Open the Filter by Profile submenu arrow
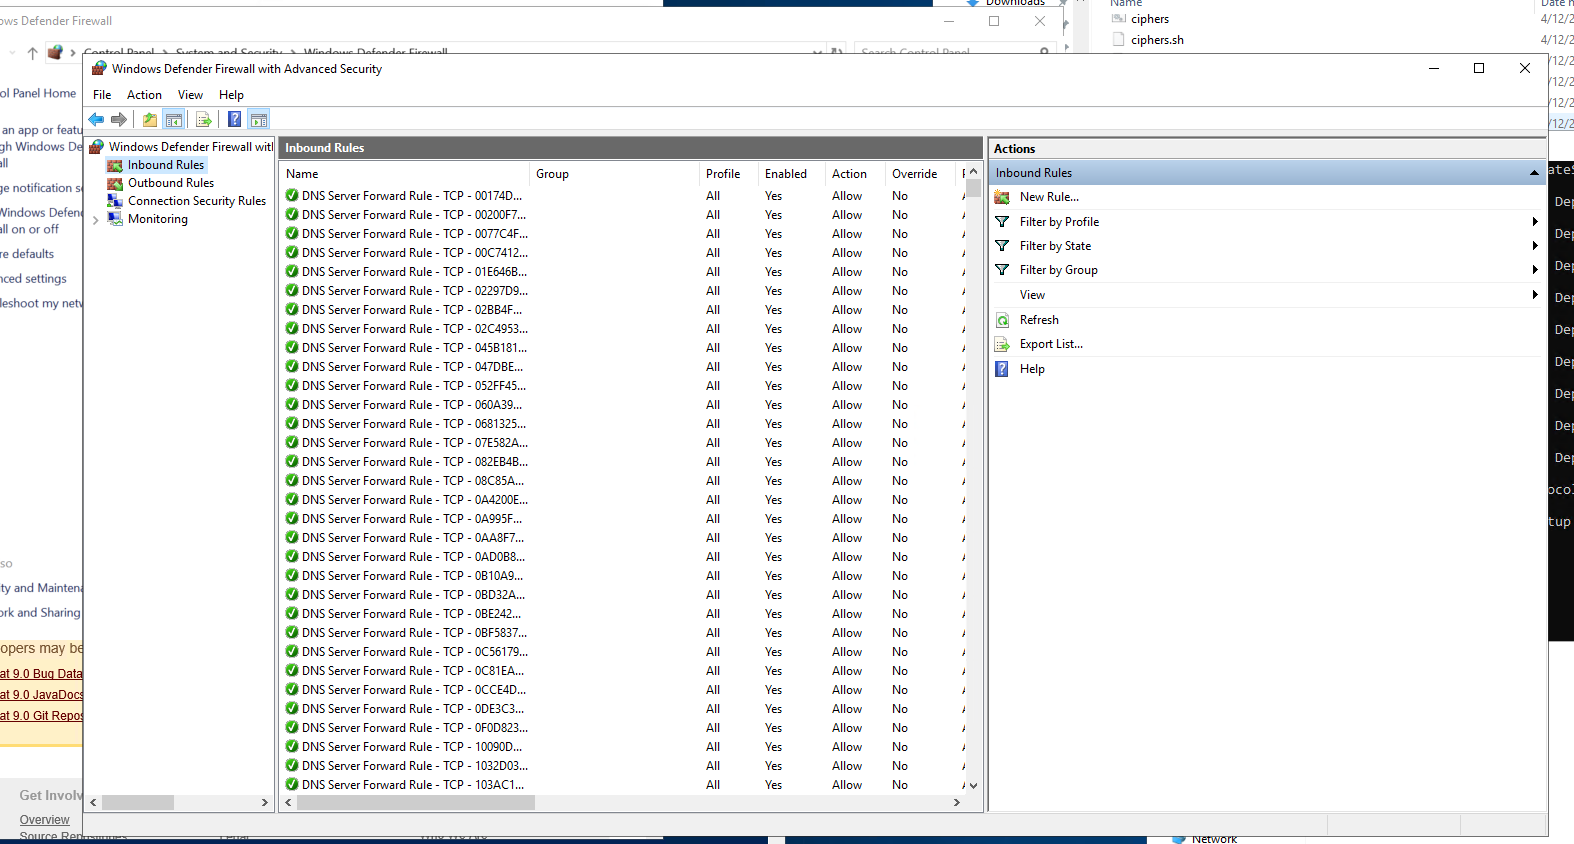The image size is (1574, 844). point(1535,222)
